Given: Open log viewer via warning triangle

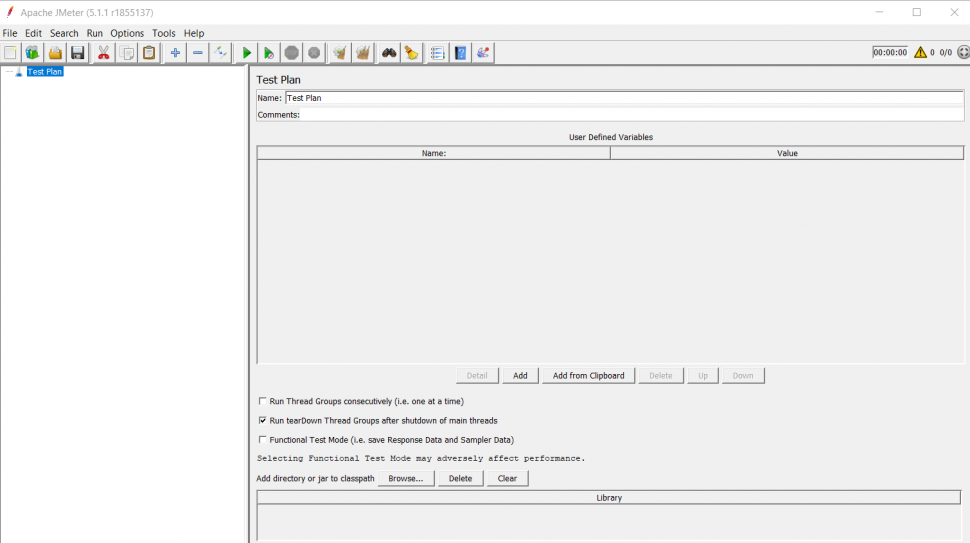Looking at the screenshot, I should pos(921,53).
